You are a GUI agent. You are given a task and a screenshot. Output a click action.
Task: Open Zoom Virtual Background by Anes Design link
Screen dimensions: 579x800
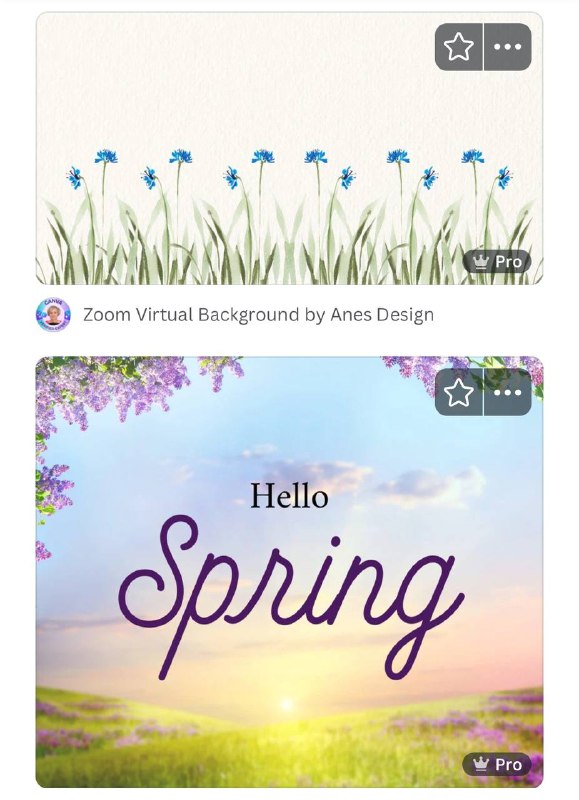(x=258, y=315)
